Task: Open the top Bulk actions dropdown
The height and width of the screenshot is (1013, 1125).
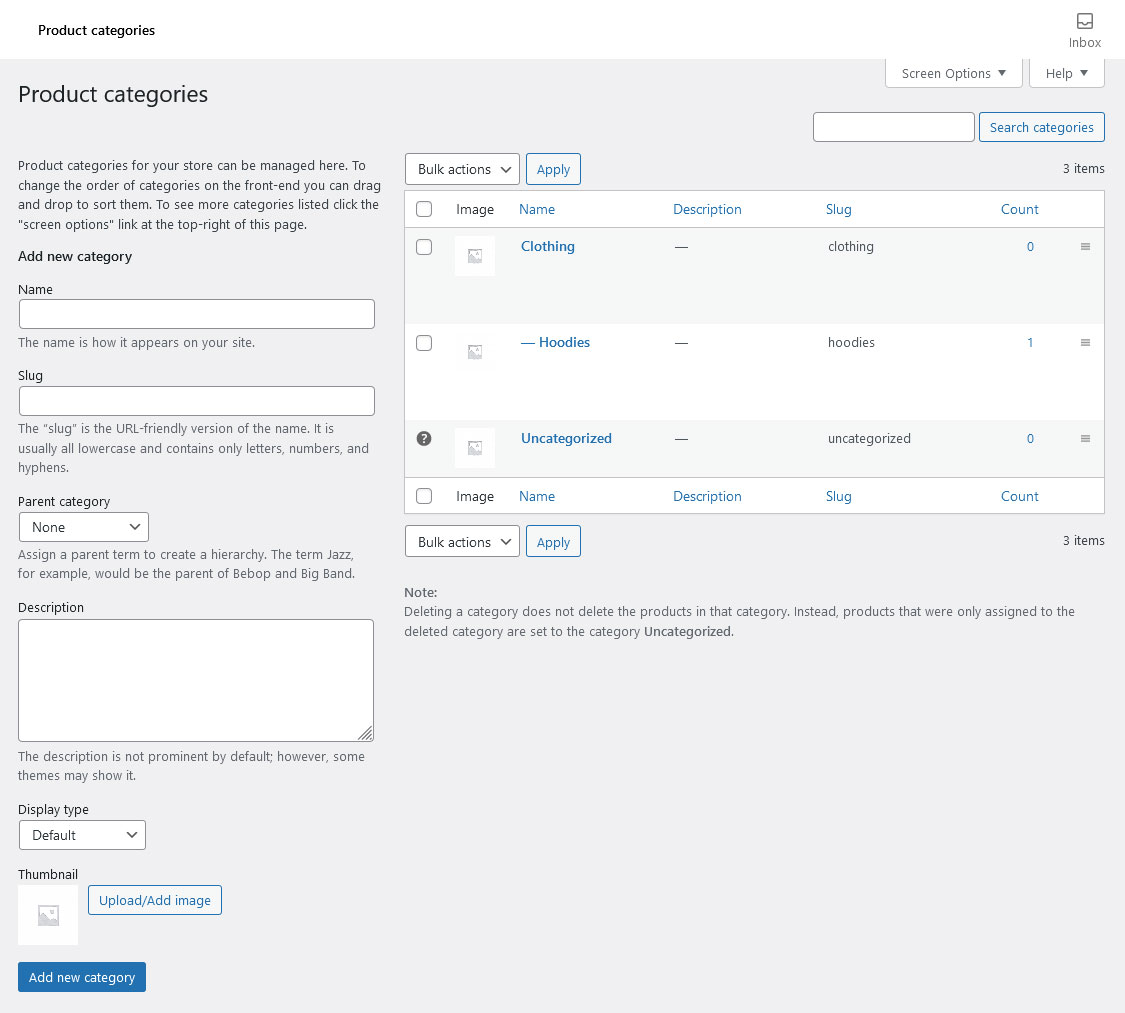Action: point(462,169)
